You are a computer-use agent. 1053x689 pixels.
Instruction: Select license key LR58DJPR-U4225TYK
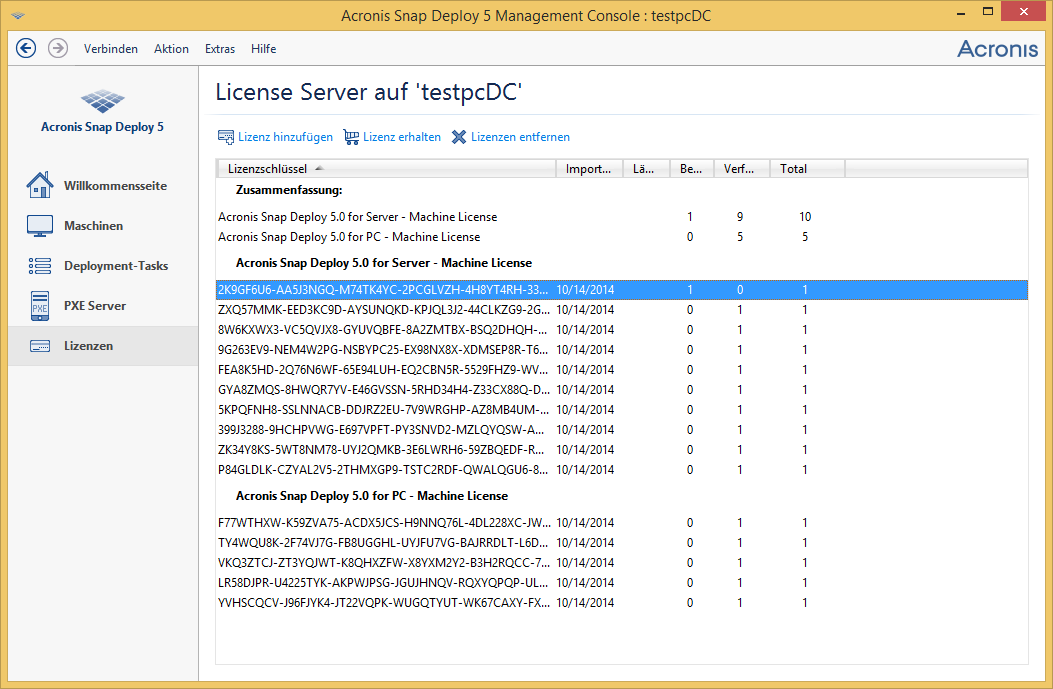click(621, 583)
